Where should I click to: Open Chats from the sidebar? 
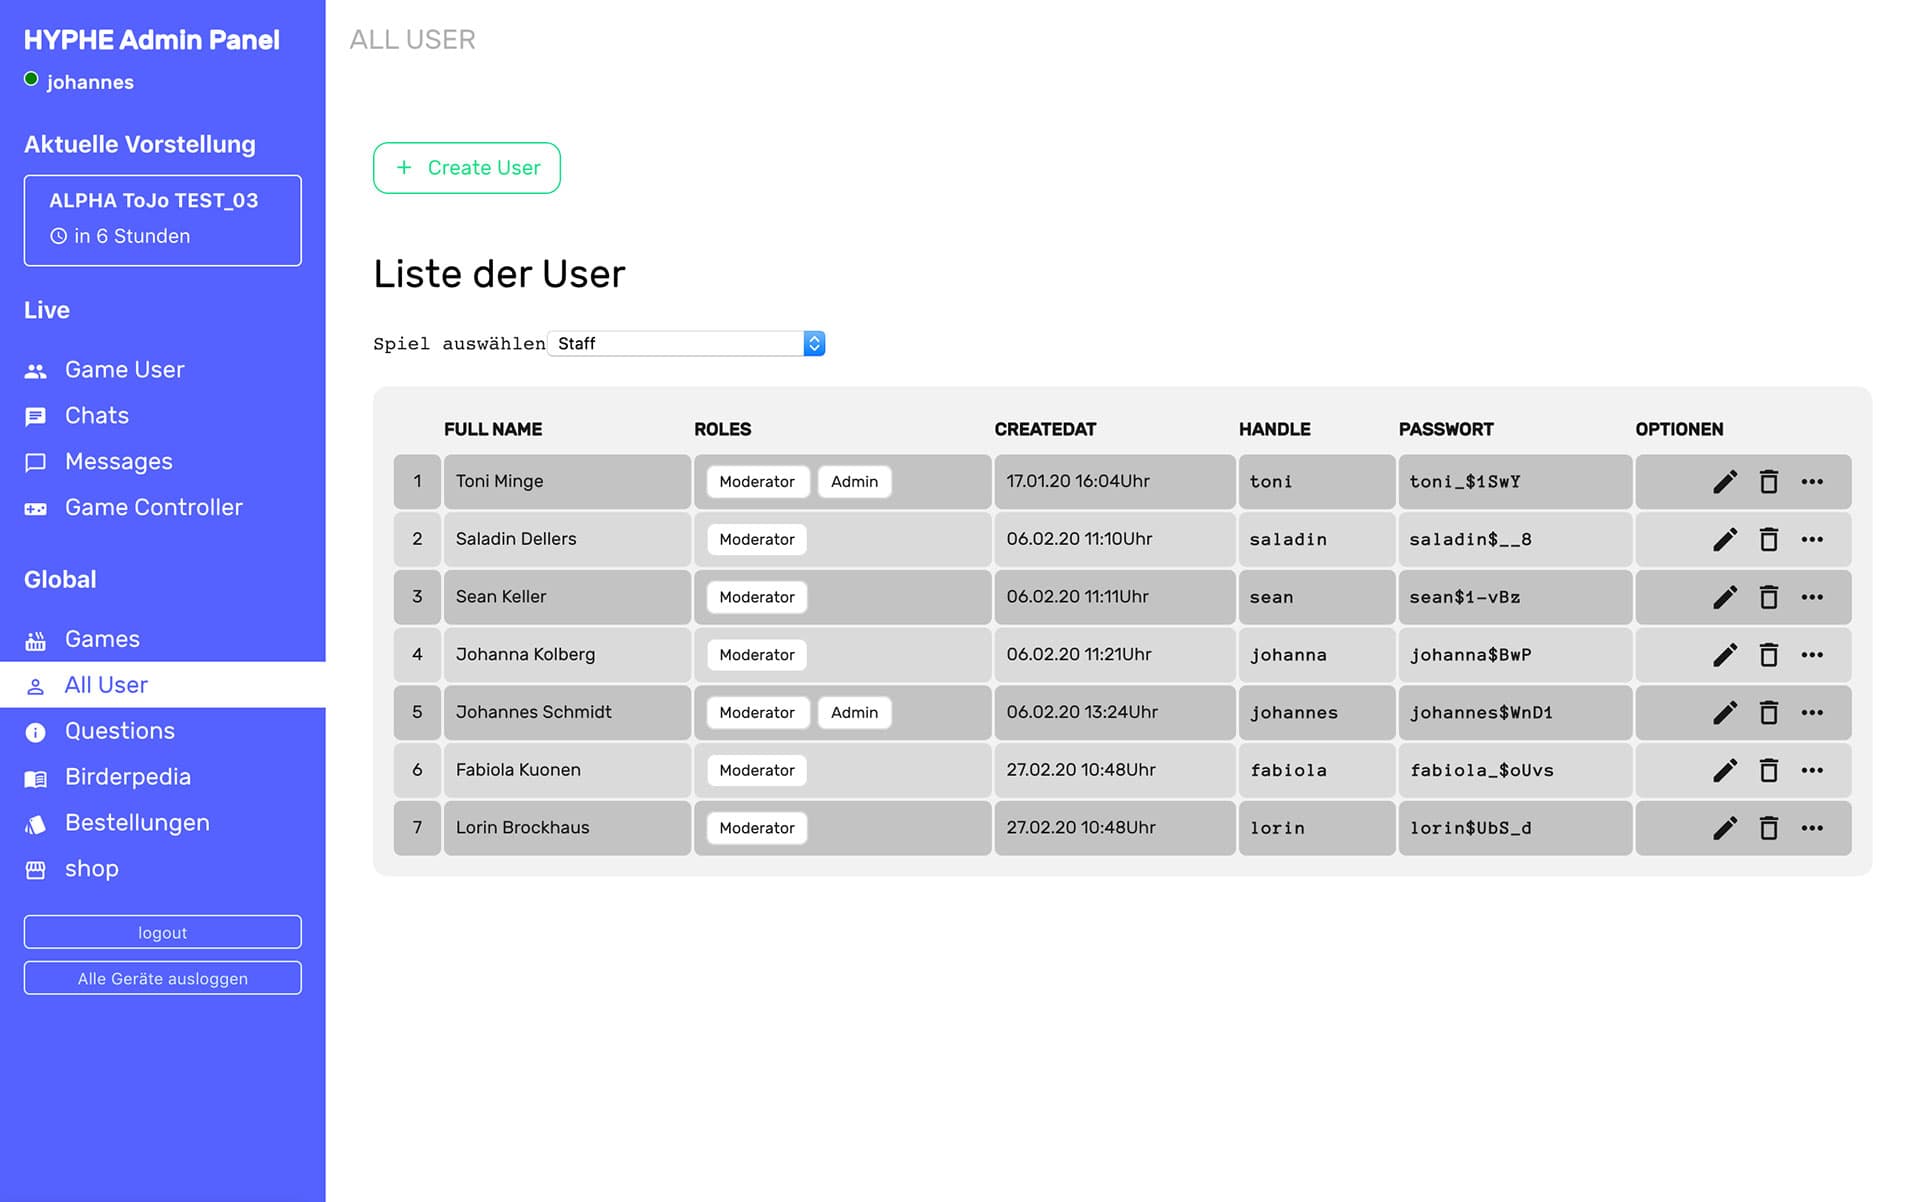point(35,415)
